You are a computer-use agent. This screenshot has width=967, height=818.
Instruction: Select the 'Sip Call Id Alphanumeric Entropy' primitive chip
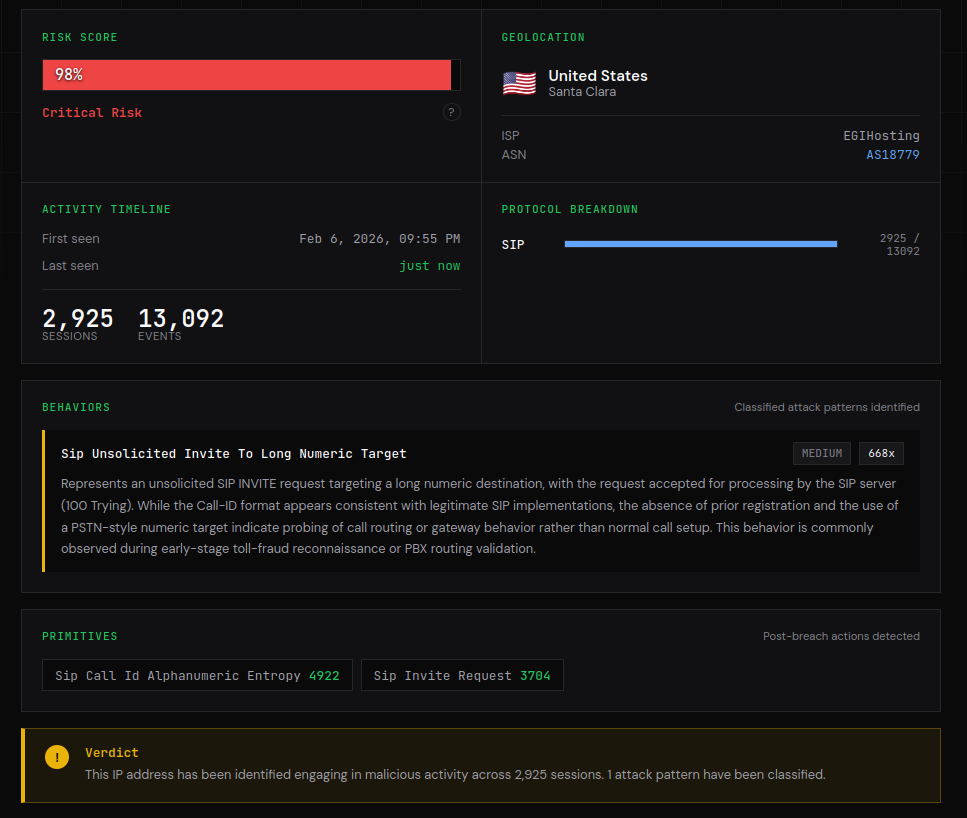click(x=197, y=675)
